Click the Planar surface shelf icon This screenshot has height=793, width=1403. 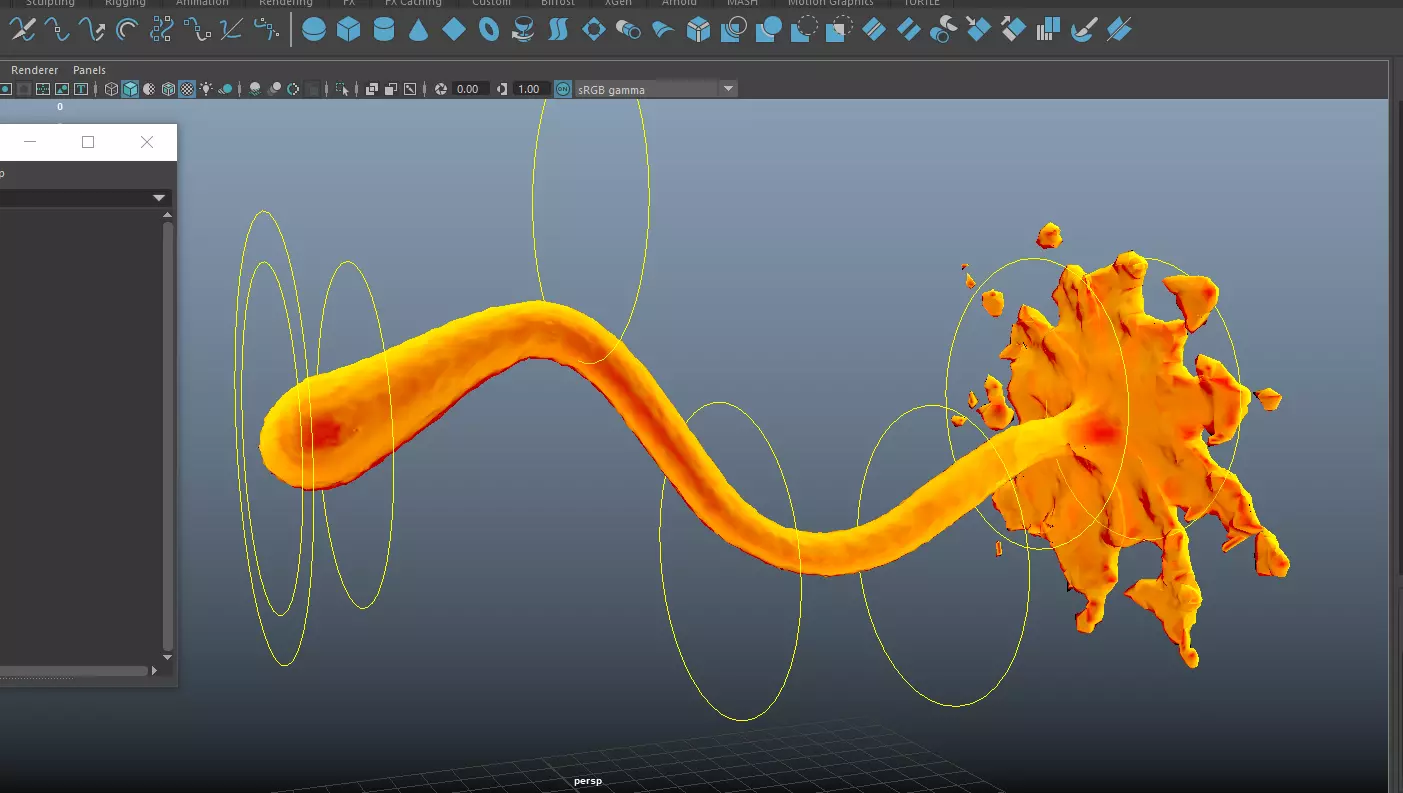594,30
